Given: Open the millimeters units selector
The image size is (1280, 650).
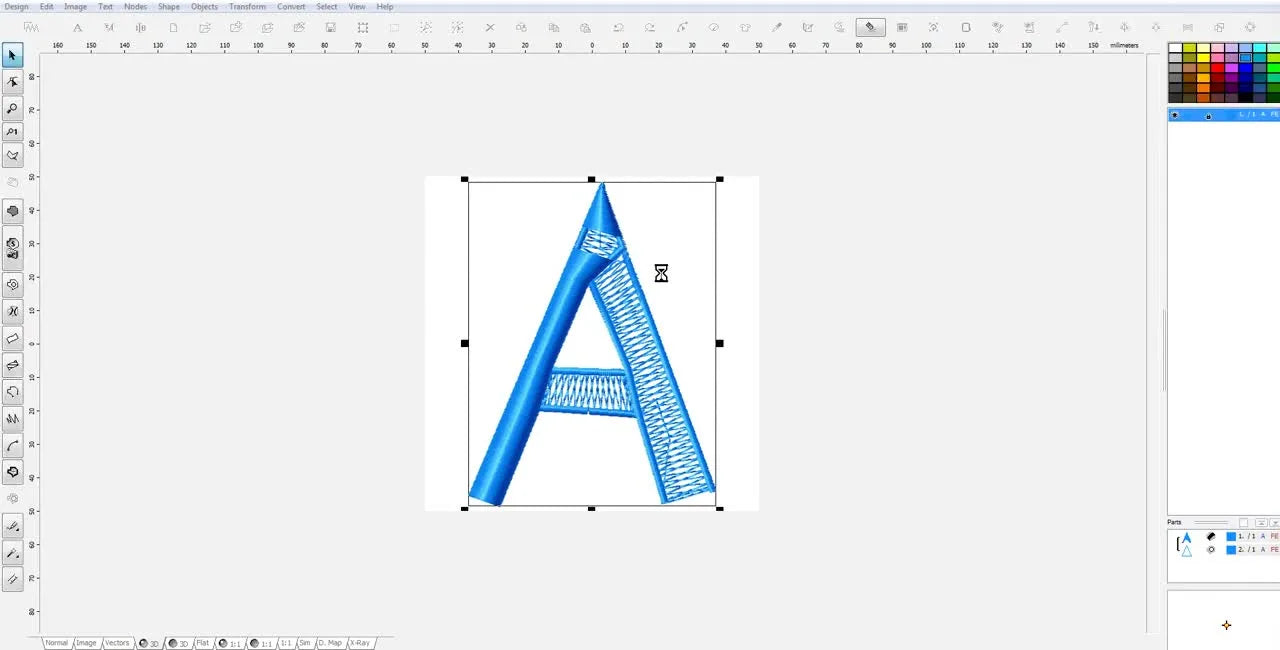Looking at the screenshot, I should click(1122, 45).
